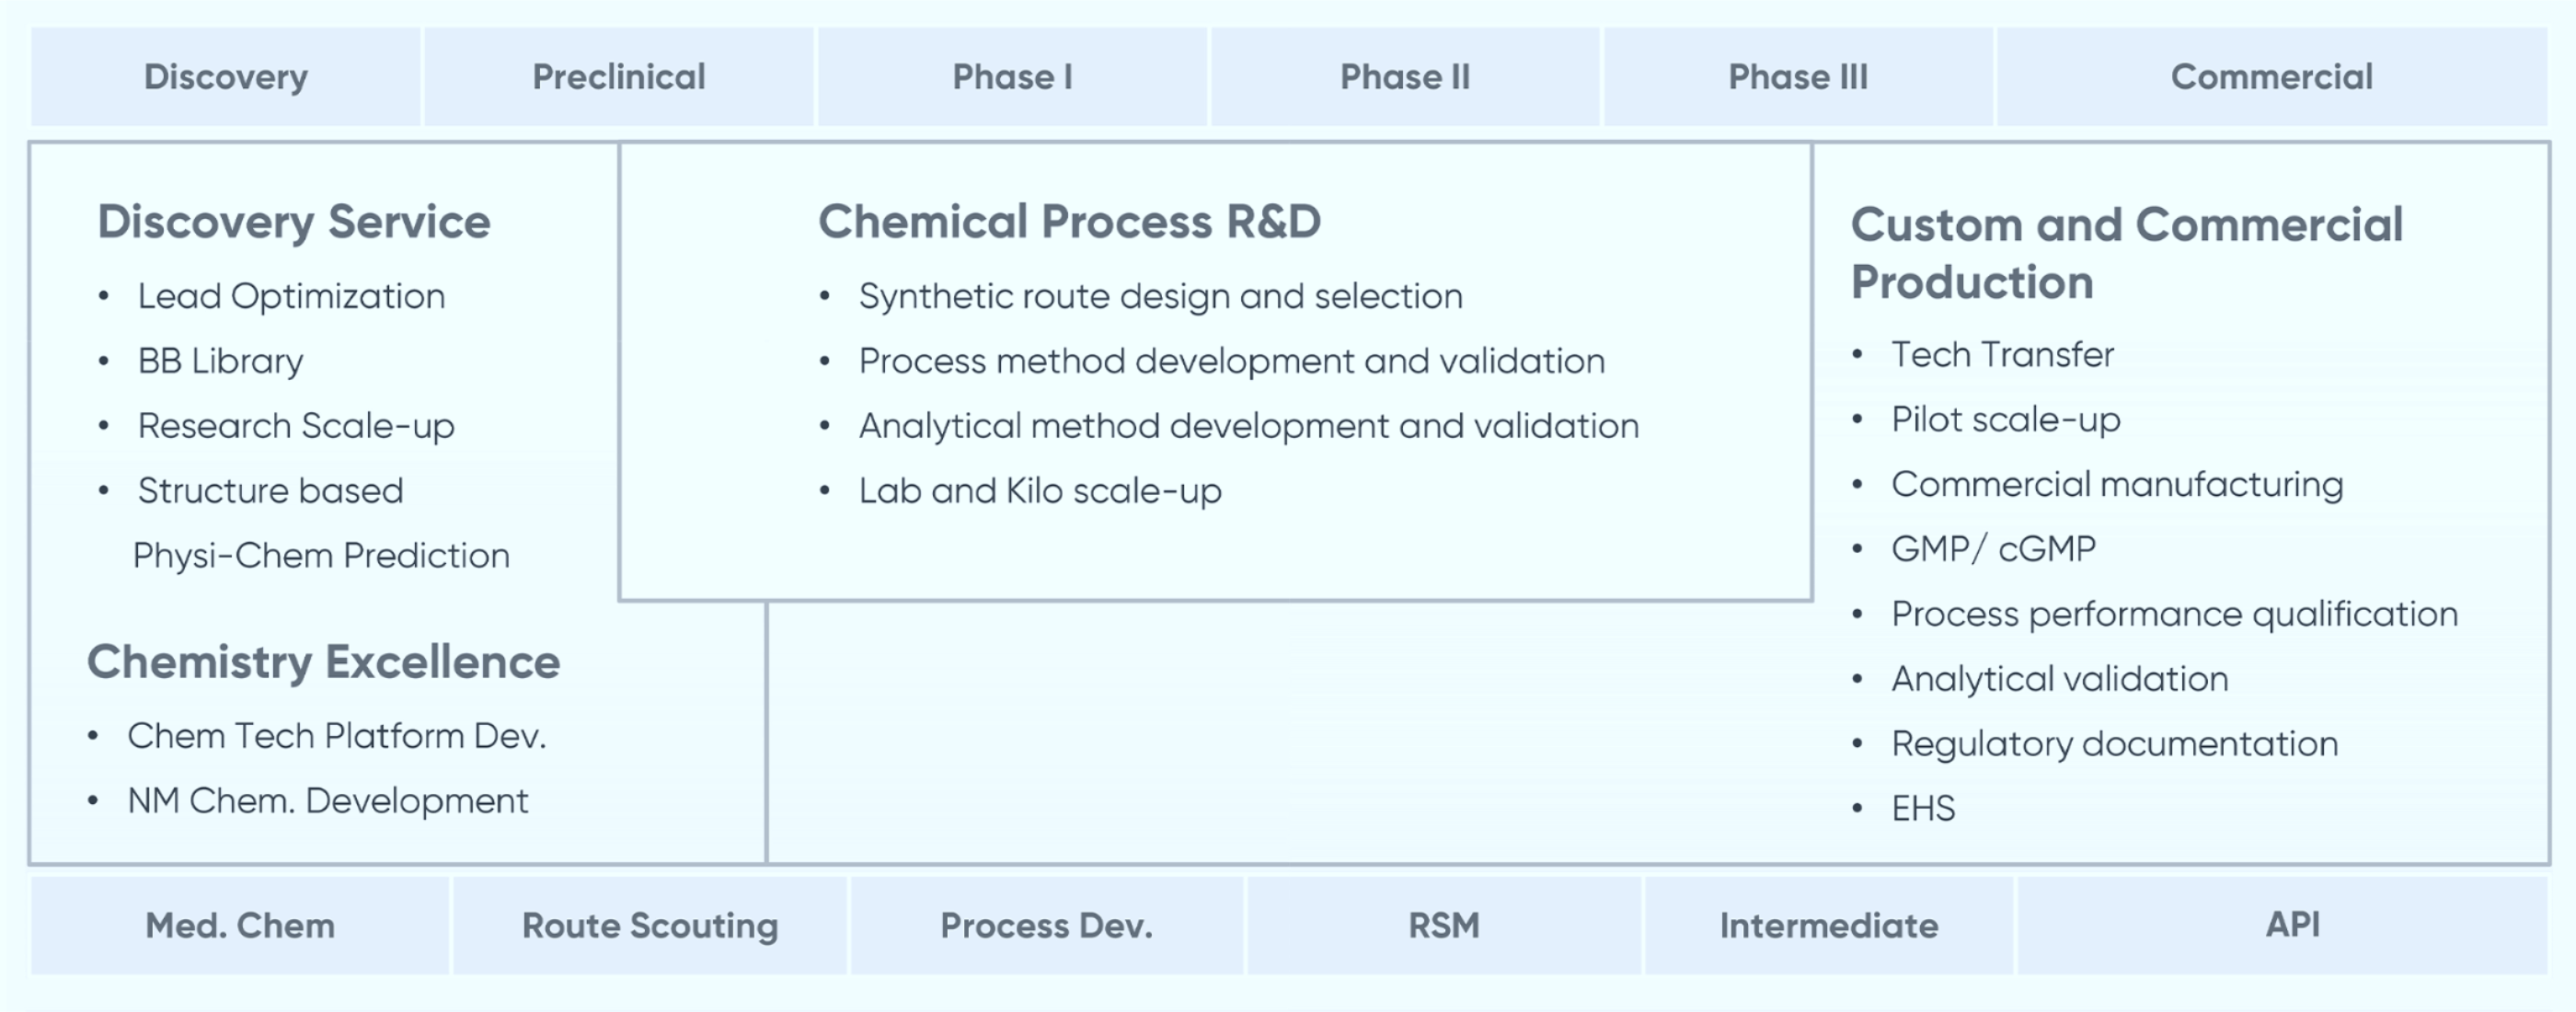2576x1012 pixels.
Task: Click the Regulatory documentation list item
Action: (2114, 744)
